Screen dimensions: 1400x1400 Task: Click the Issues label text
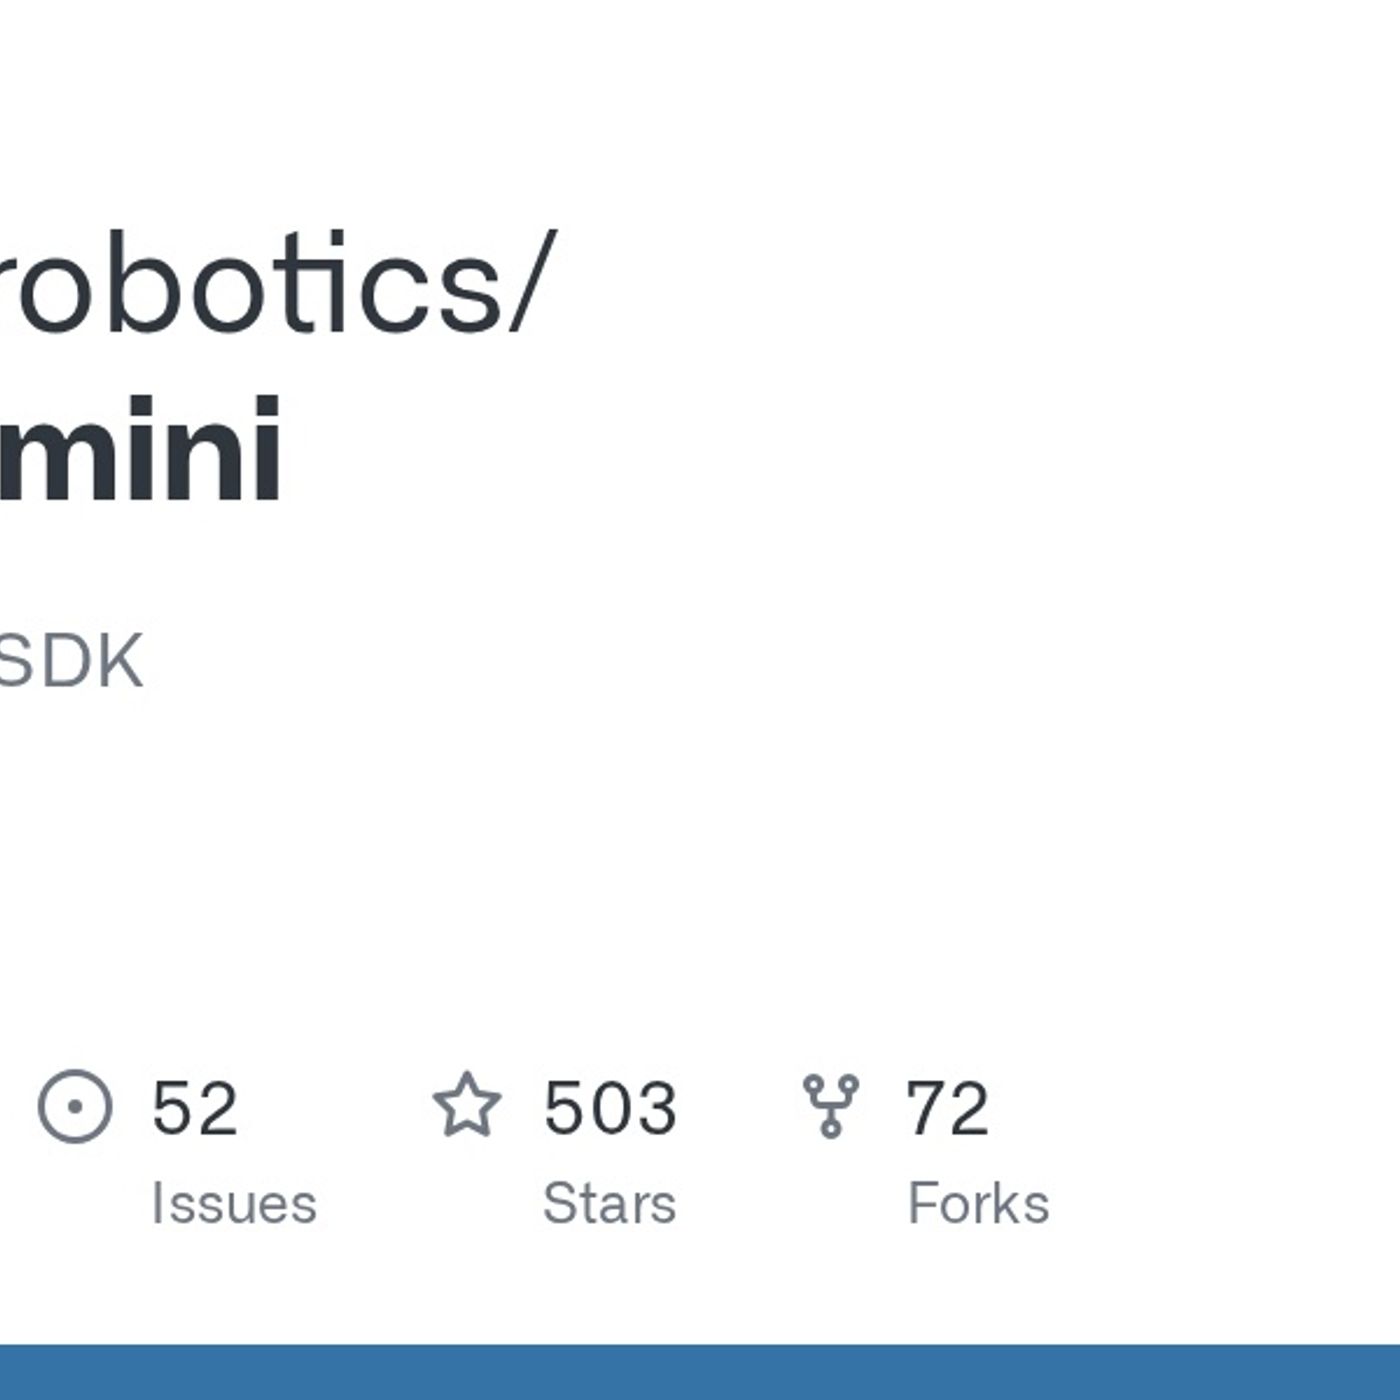tap(233, 1203)
